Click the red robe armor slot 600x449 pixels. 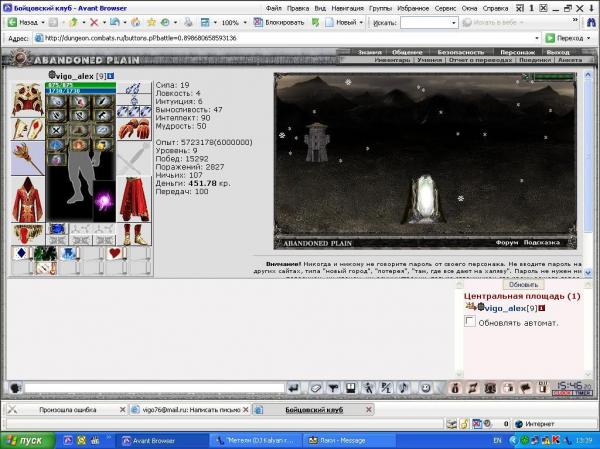click(x=28, y=199)
